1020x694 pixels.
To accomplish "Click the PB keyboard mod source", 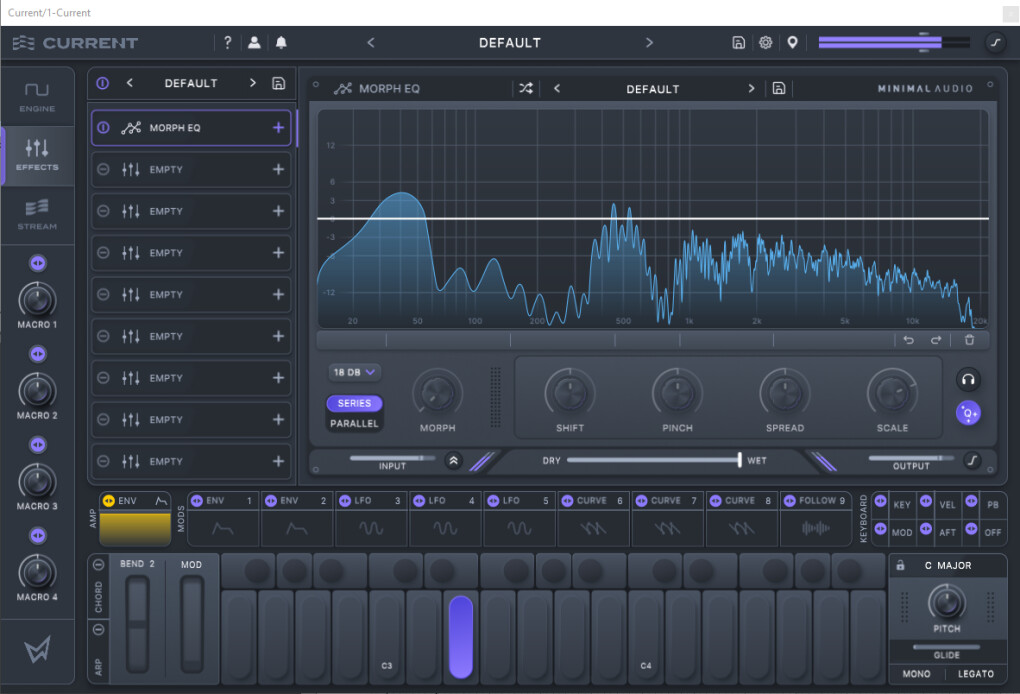I will (x=992, y=505).
